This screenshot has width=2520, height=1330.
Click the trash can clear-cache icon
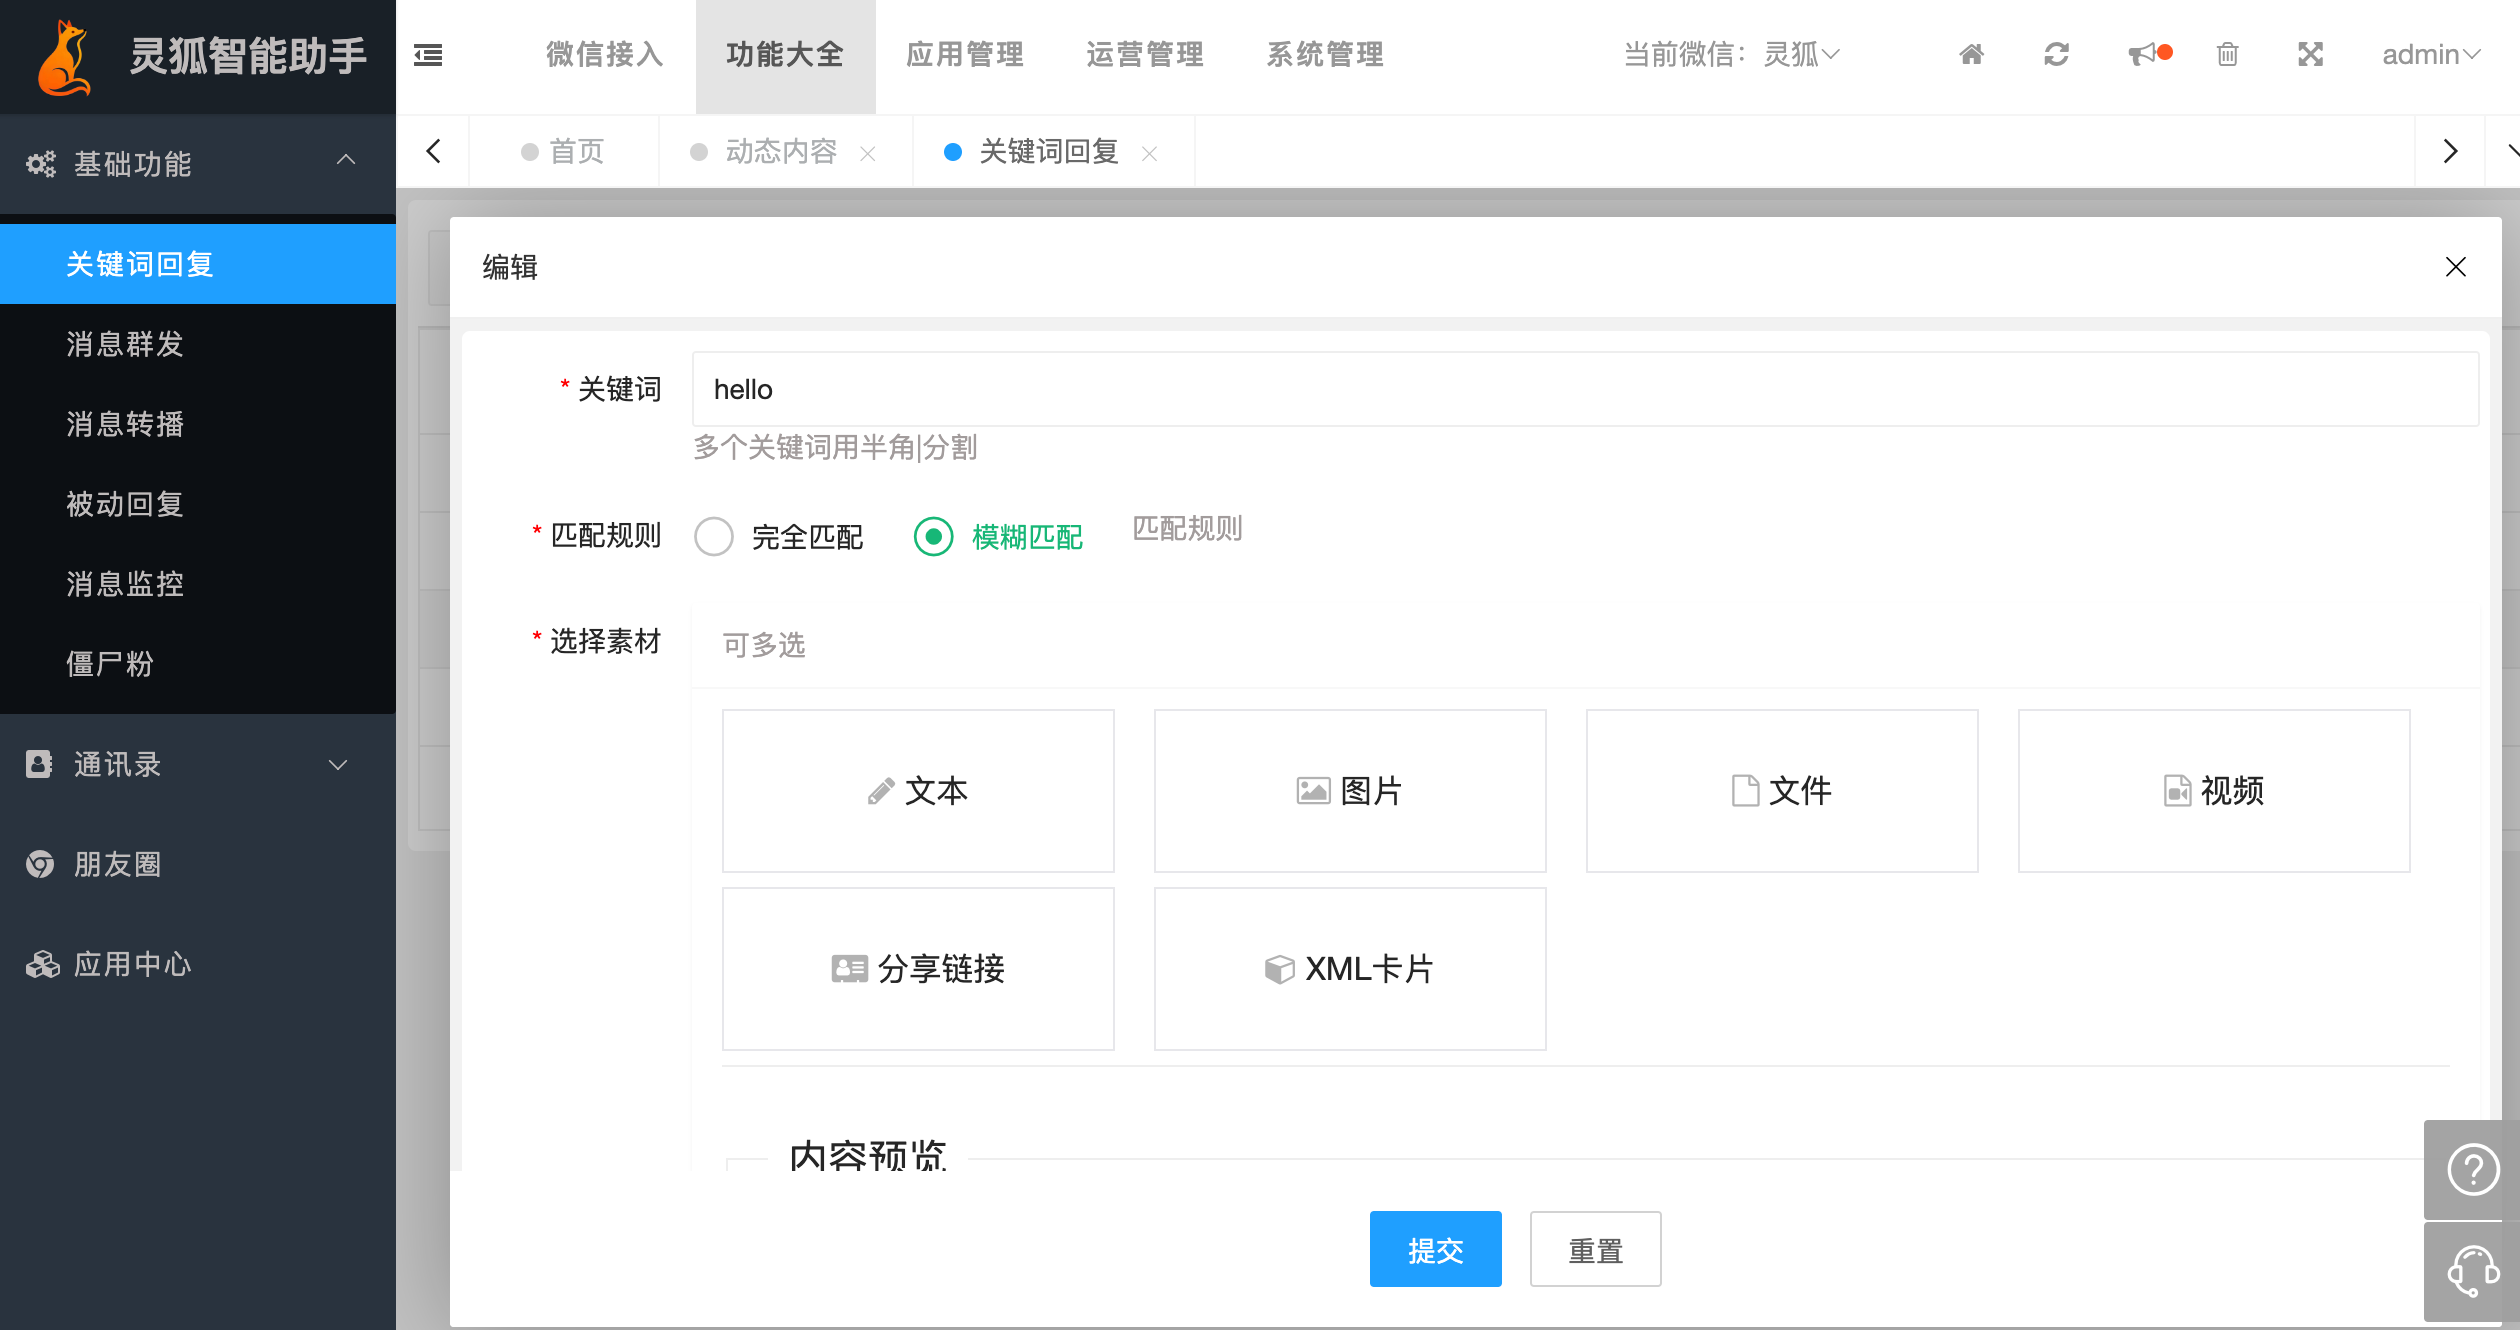2227,54
